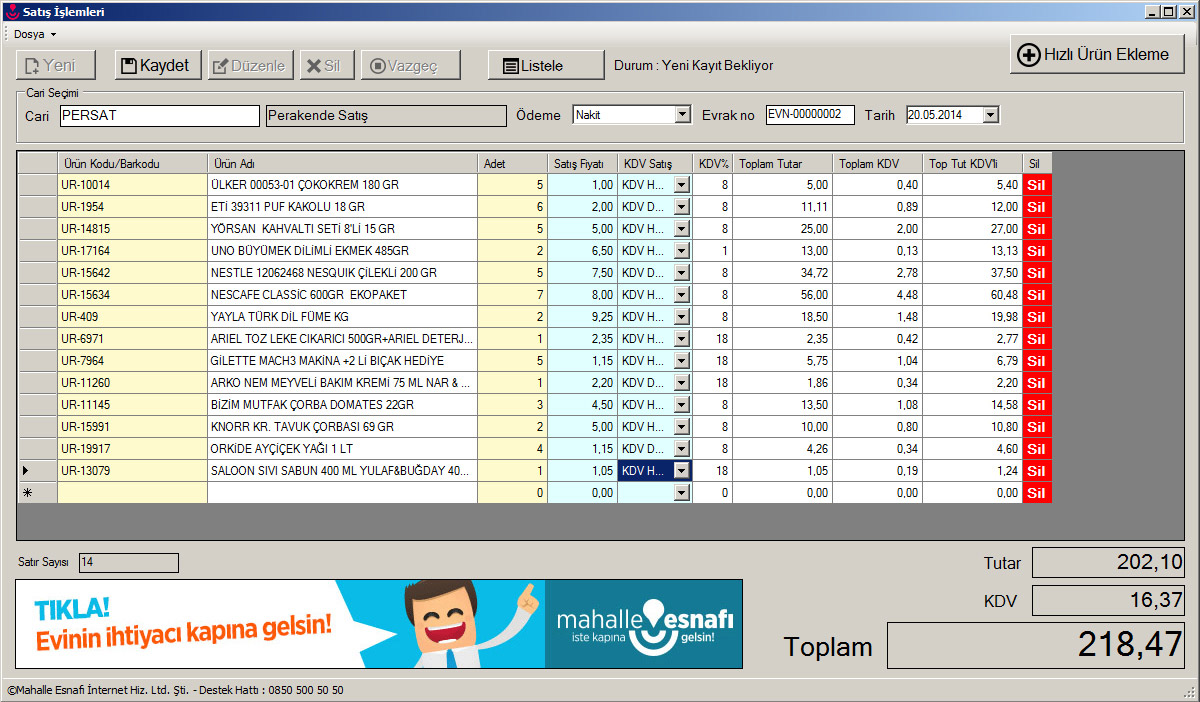Screen dimensions: 1200x702
Task: Open the Listele list view
Action: (546, 66)
